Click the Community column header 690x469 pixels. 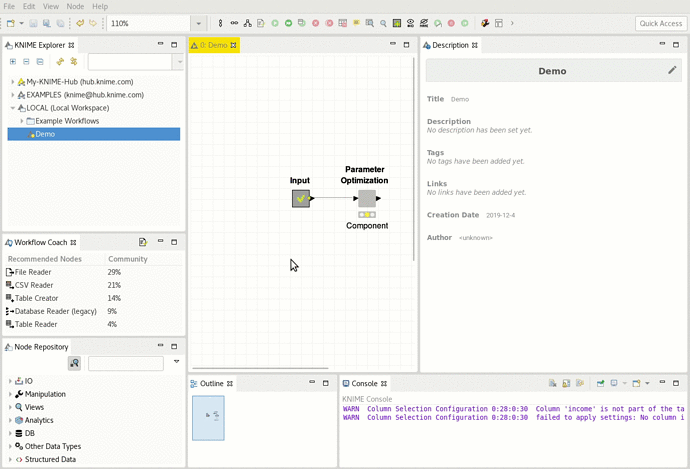[x=128, y=259]
